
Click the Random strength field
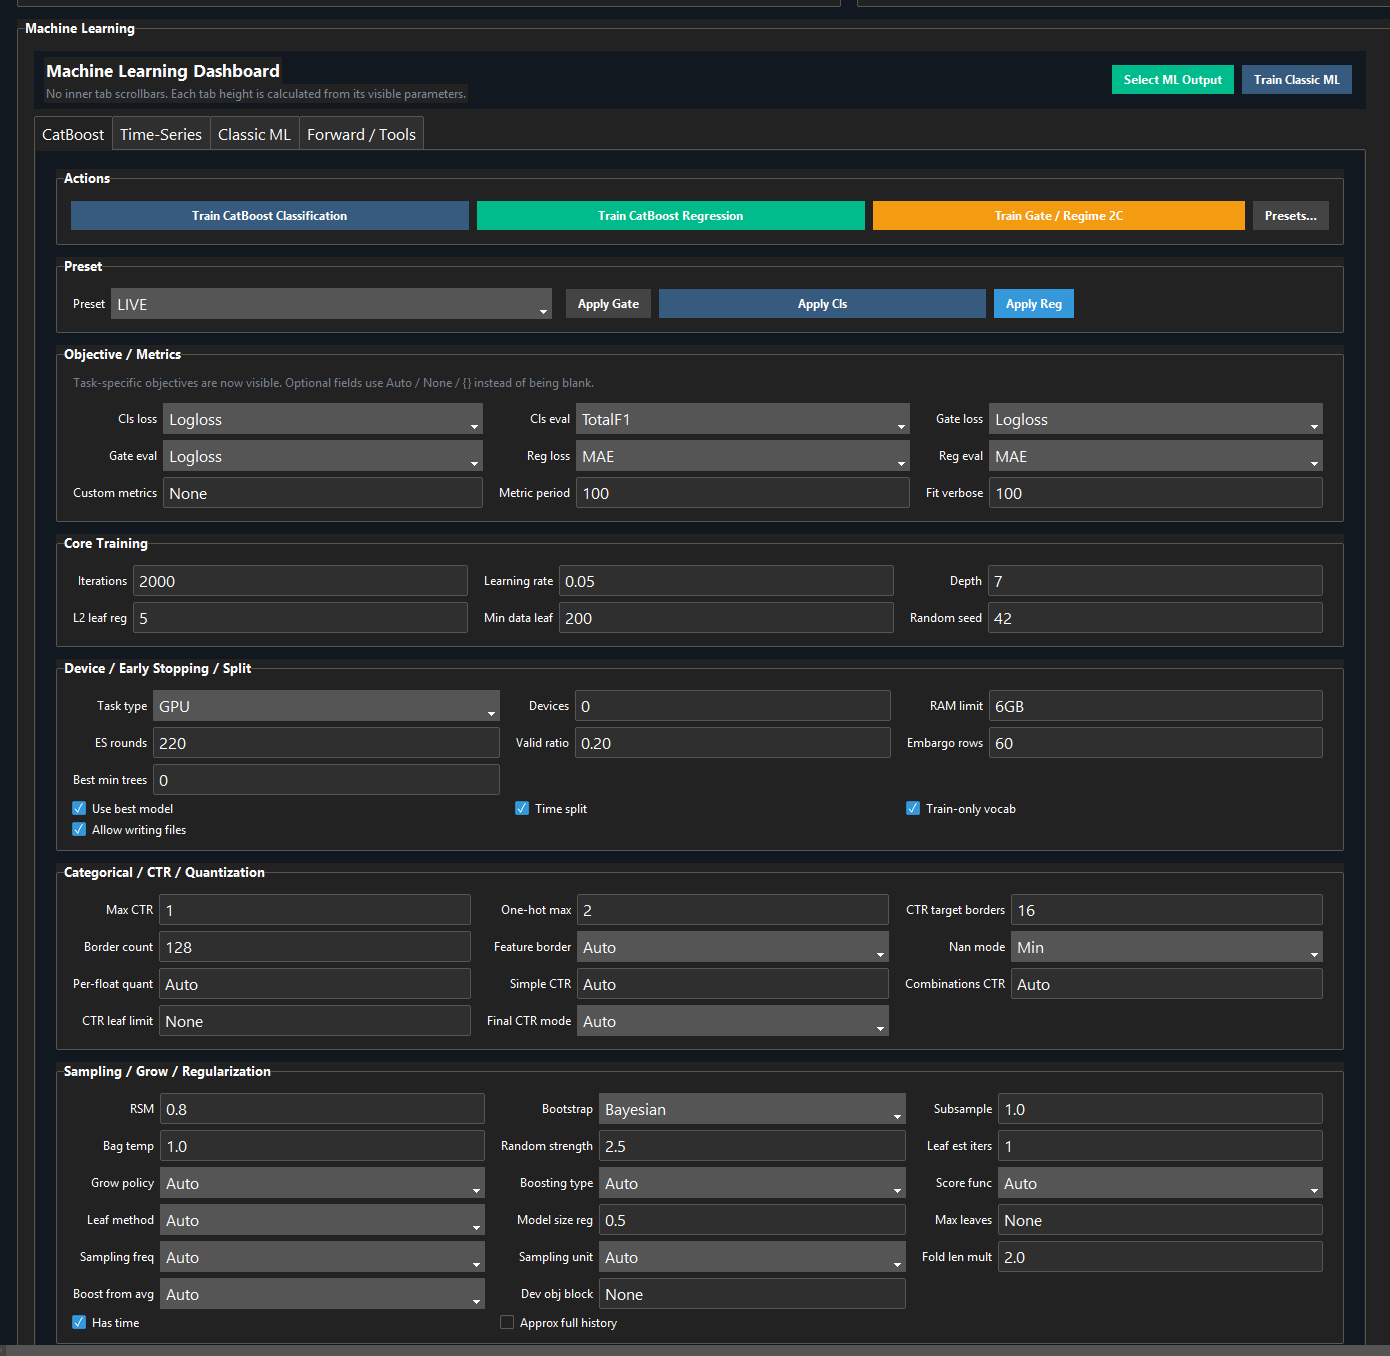(752, 1146)
